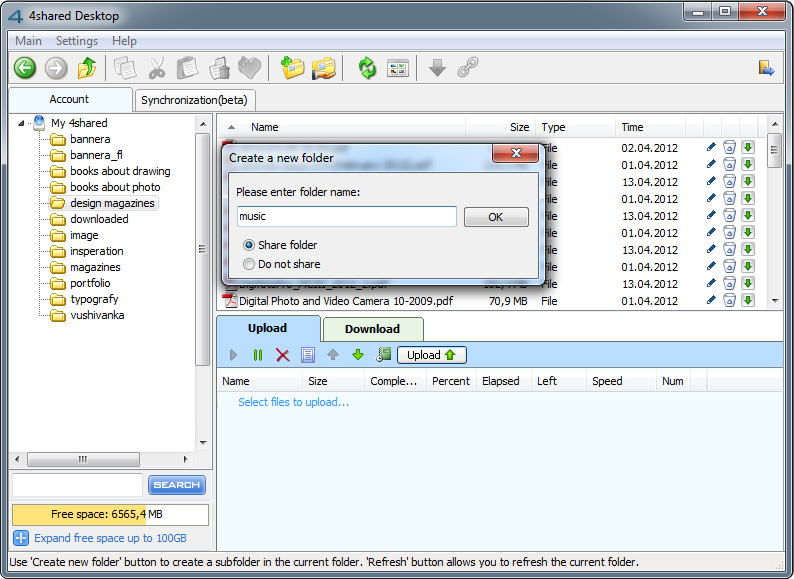Click the Copy documents toolbar icon
Viewport: 794px width, 579px height.
(x=125, y=68)
